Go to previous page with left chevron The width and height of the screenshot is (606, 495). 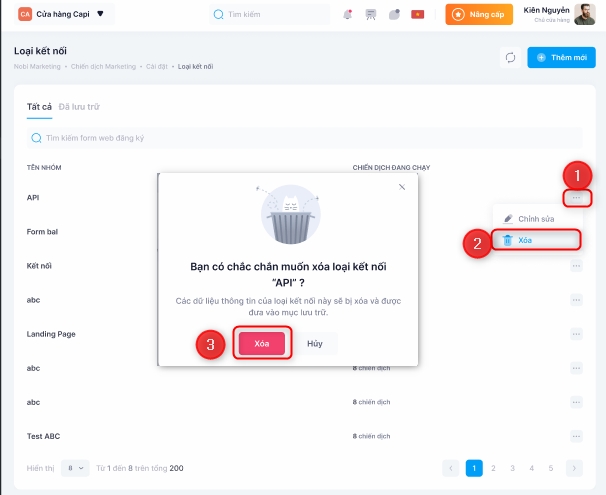[x=451, y=468]
